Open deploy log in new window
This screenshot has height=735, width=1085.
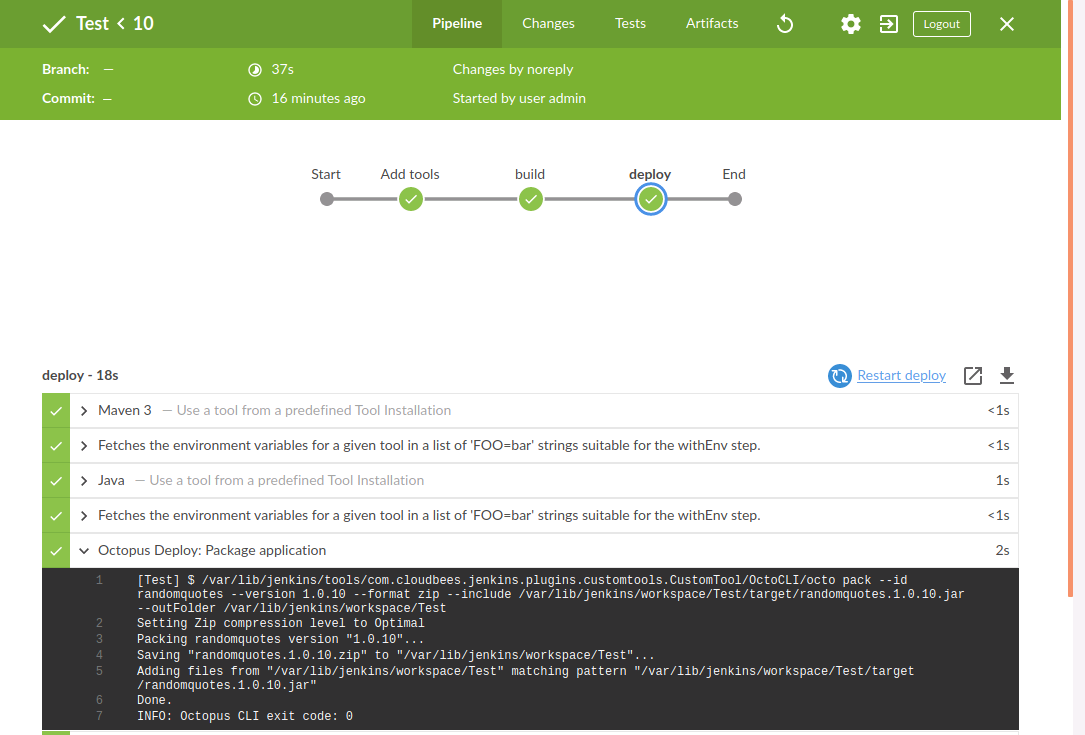tap(972, 375)
